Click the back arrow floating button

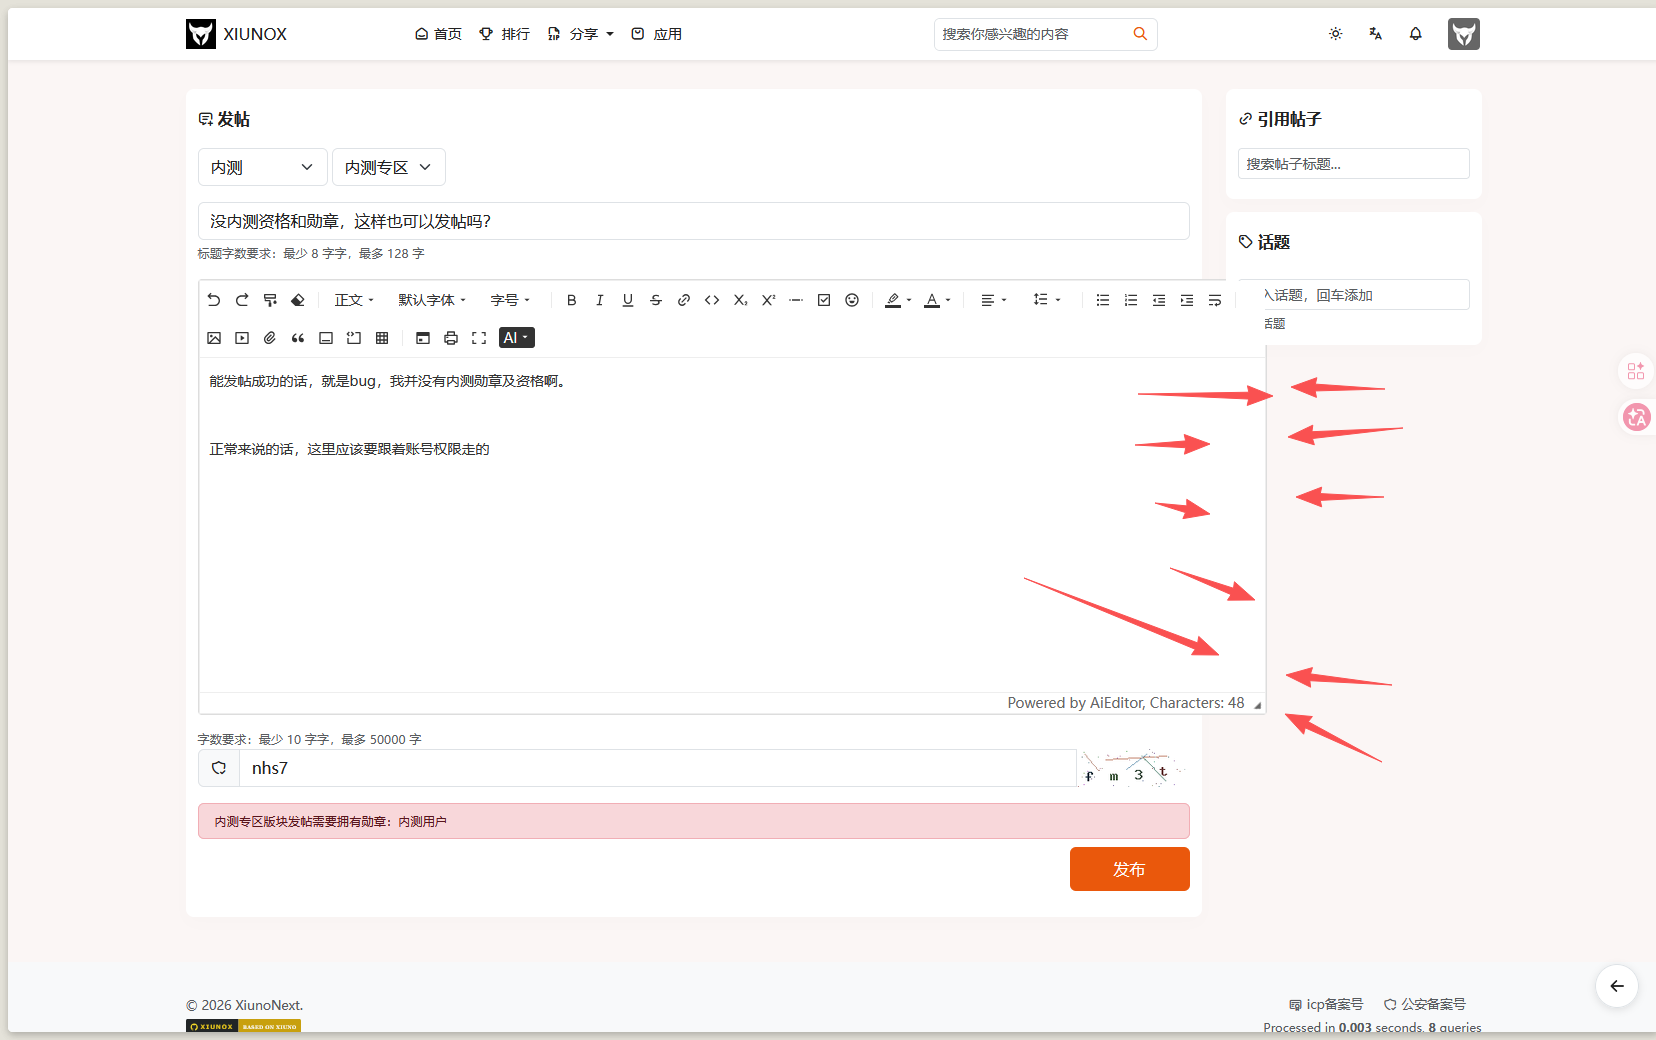1617,986
